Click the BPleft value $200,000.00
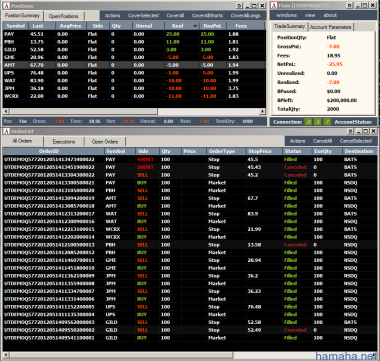This screenshot has height=361, width=380. tap(342, 100)
